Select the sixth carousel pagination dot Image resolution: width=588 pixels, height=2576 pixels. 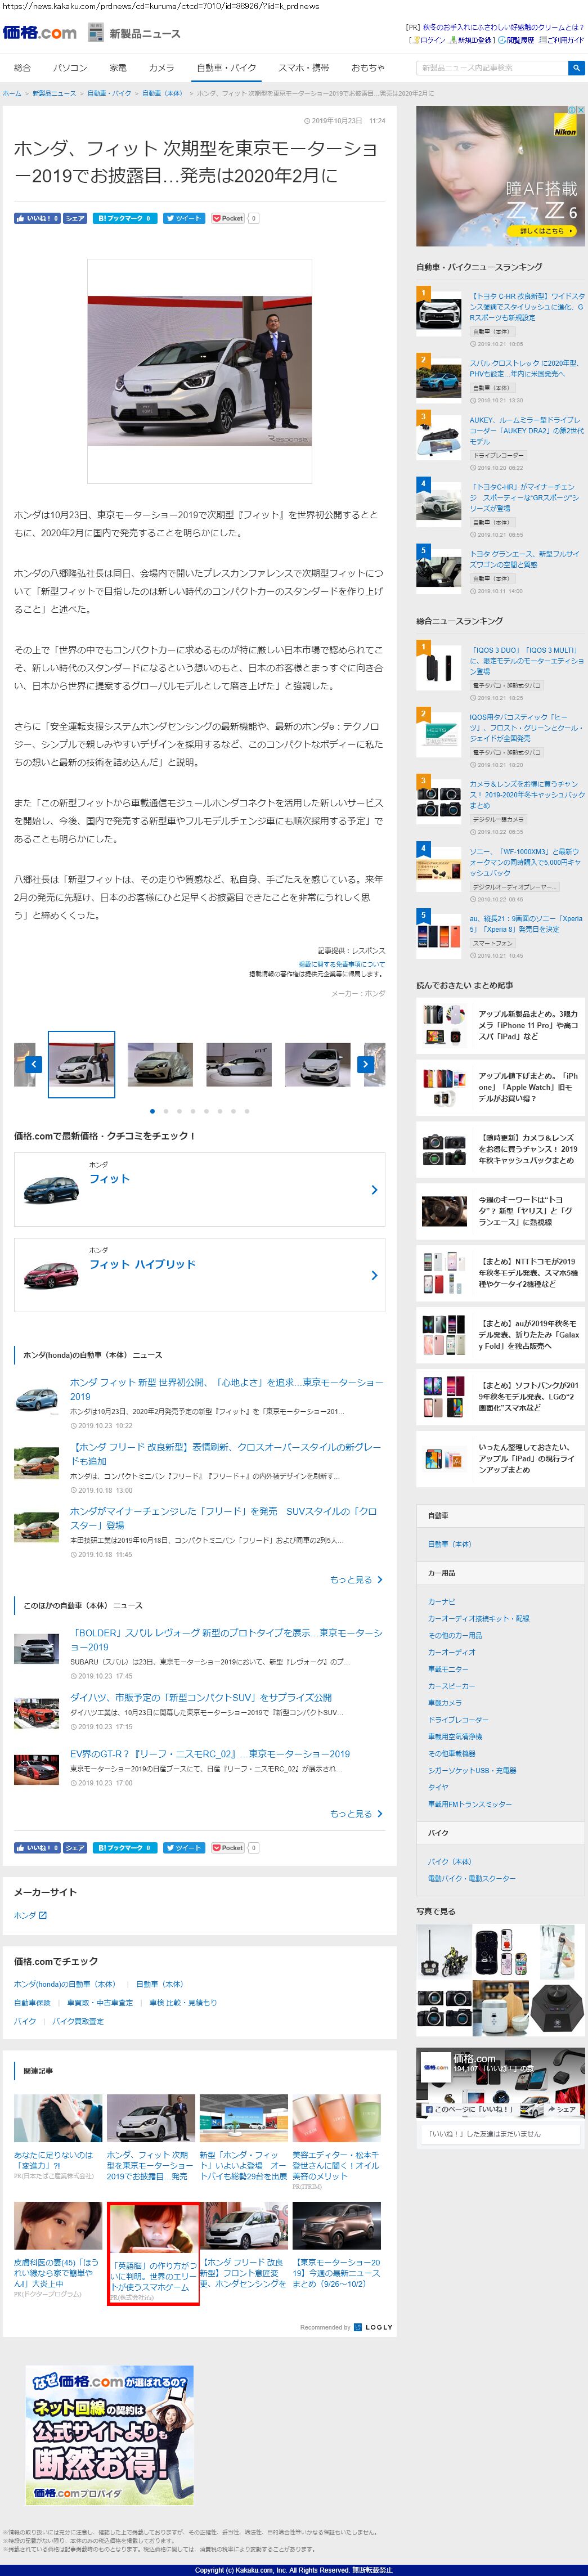point(220,1111)
